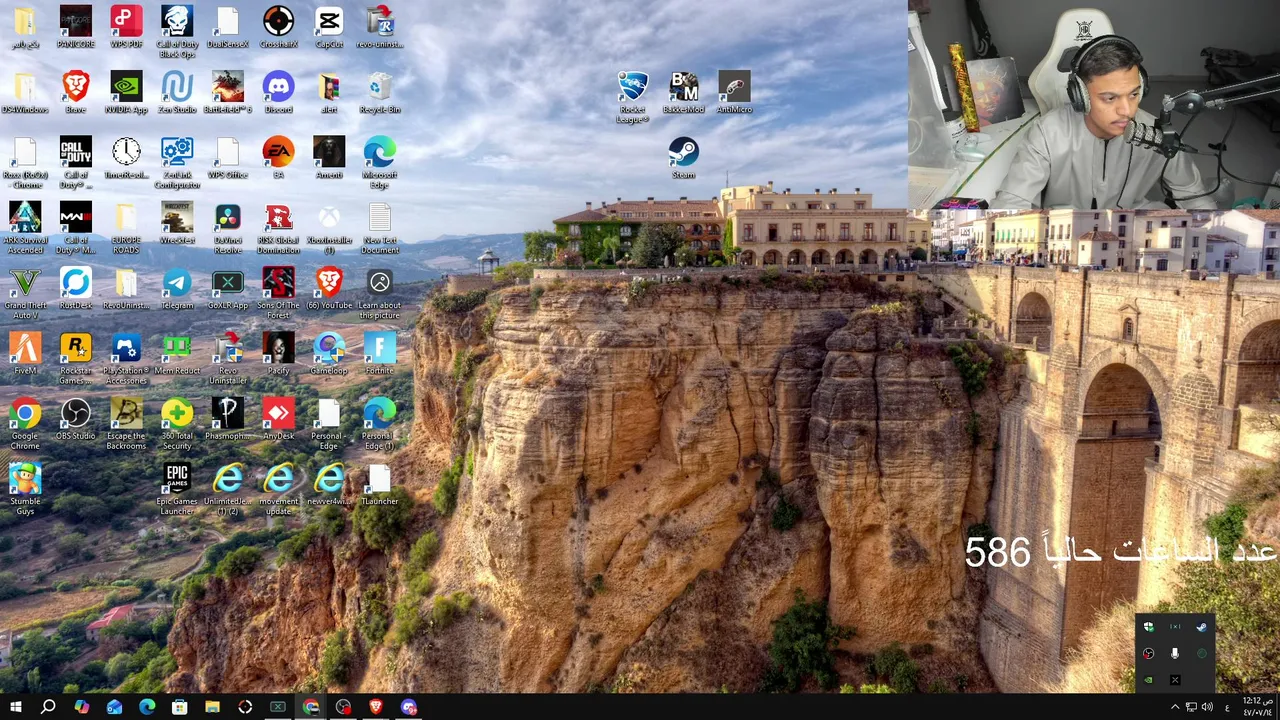Open the GoXLR App desktop shortcut
The image size is (1280, 720).
coord(228,287)
